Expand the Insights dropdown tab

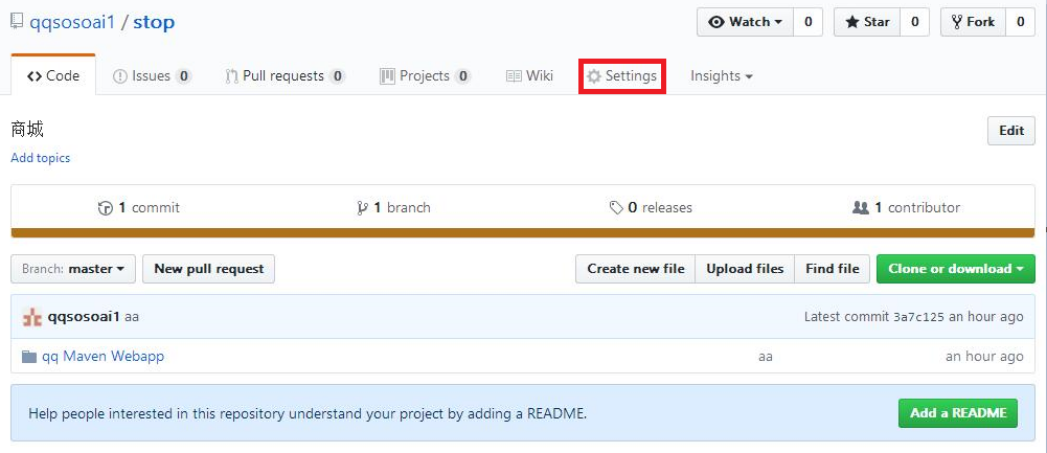pyautogui.click(x=721, y=76)
